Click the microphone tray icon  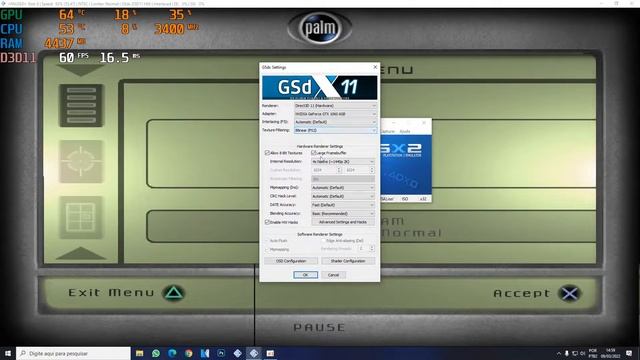pyautogui.click(x=567, y=353)
